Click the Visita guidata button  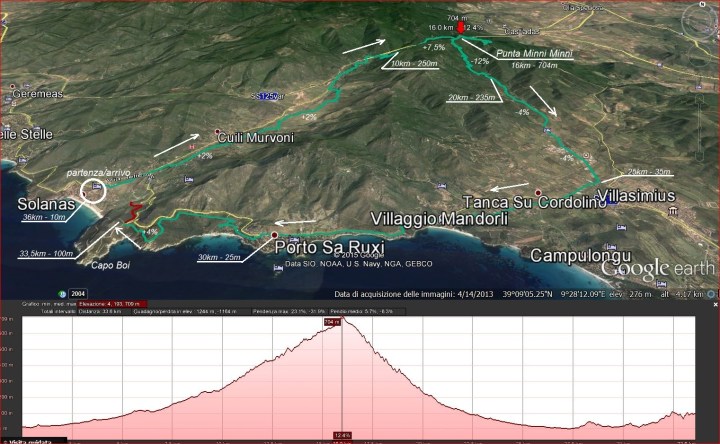click(30, 440)
